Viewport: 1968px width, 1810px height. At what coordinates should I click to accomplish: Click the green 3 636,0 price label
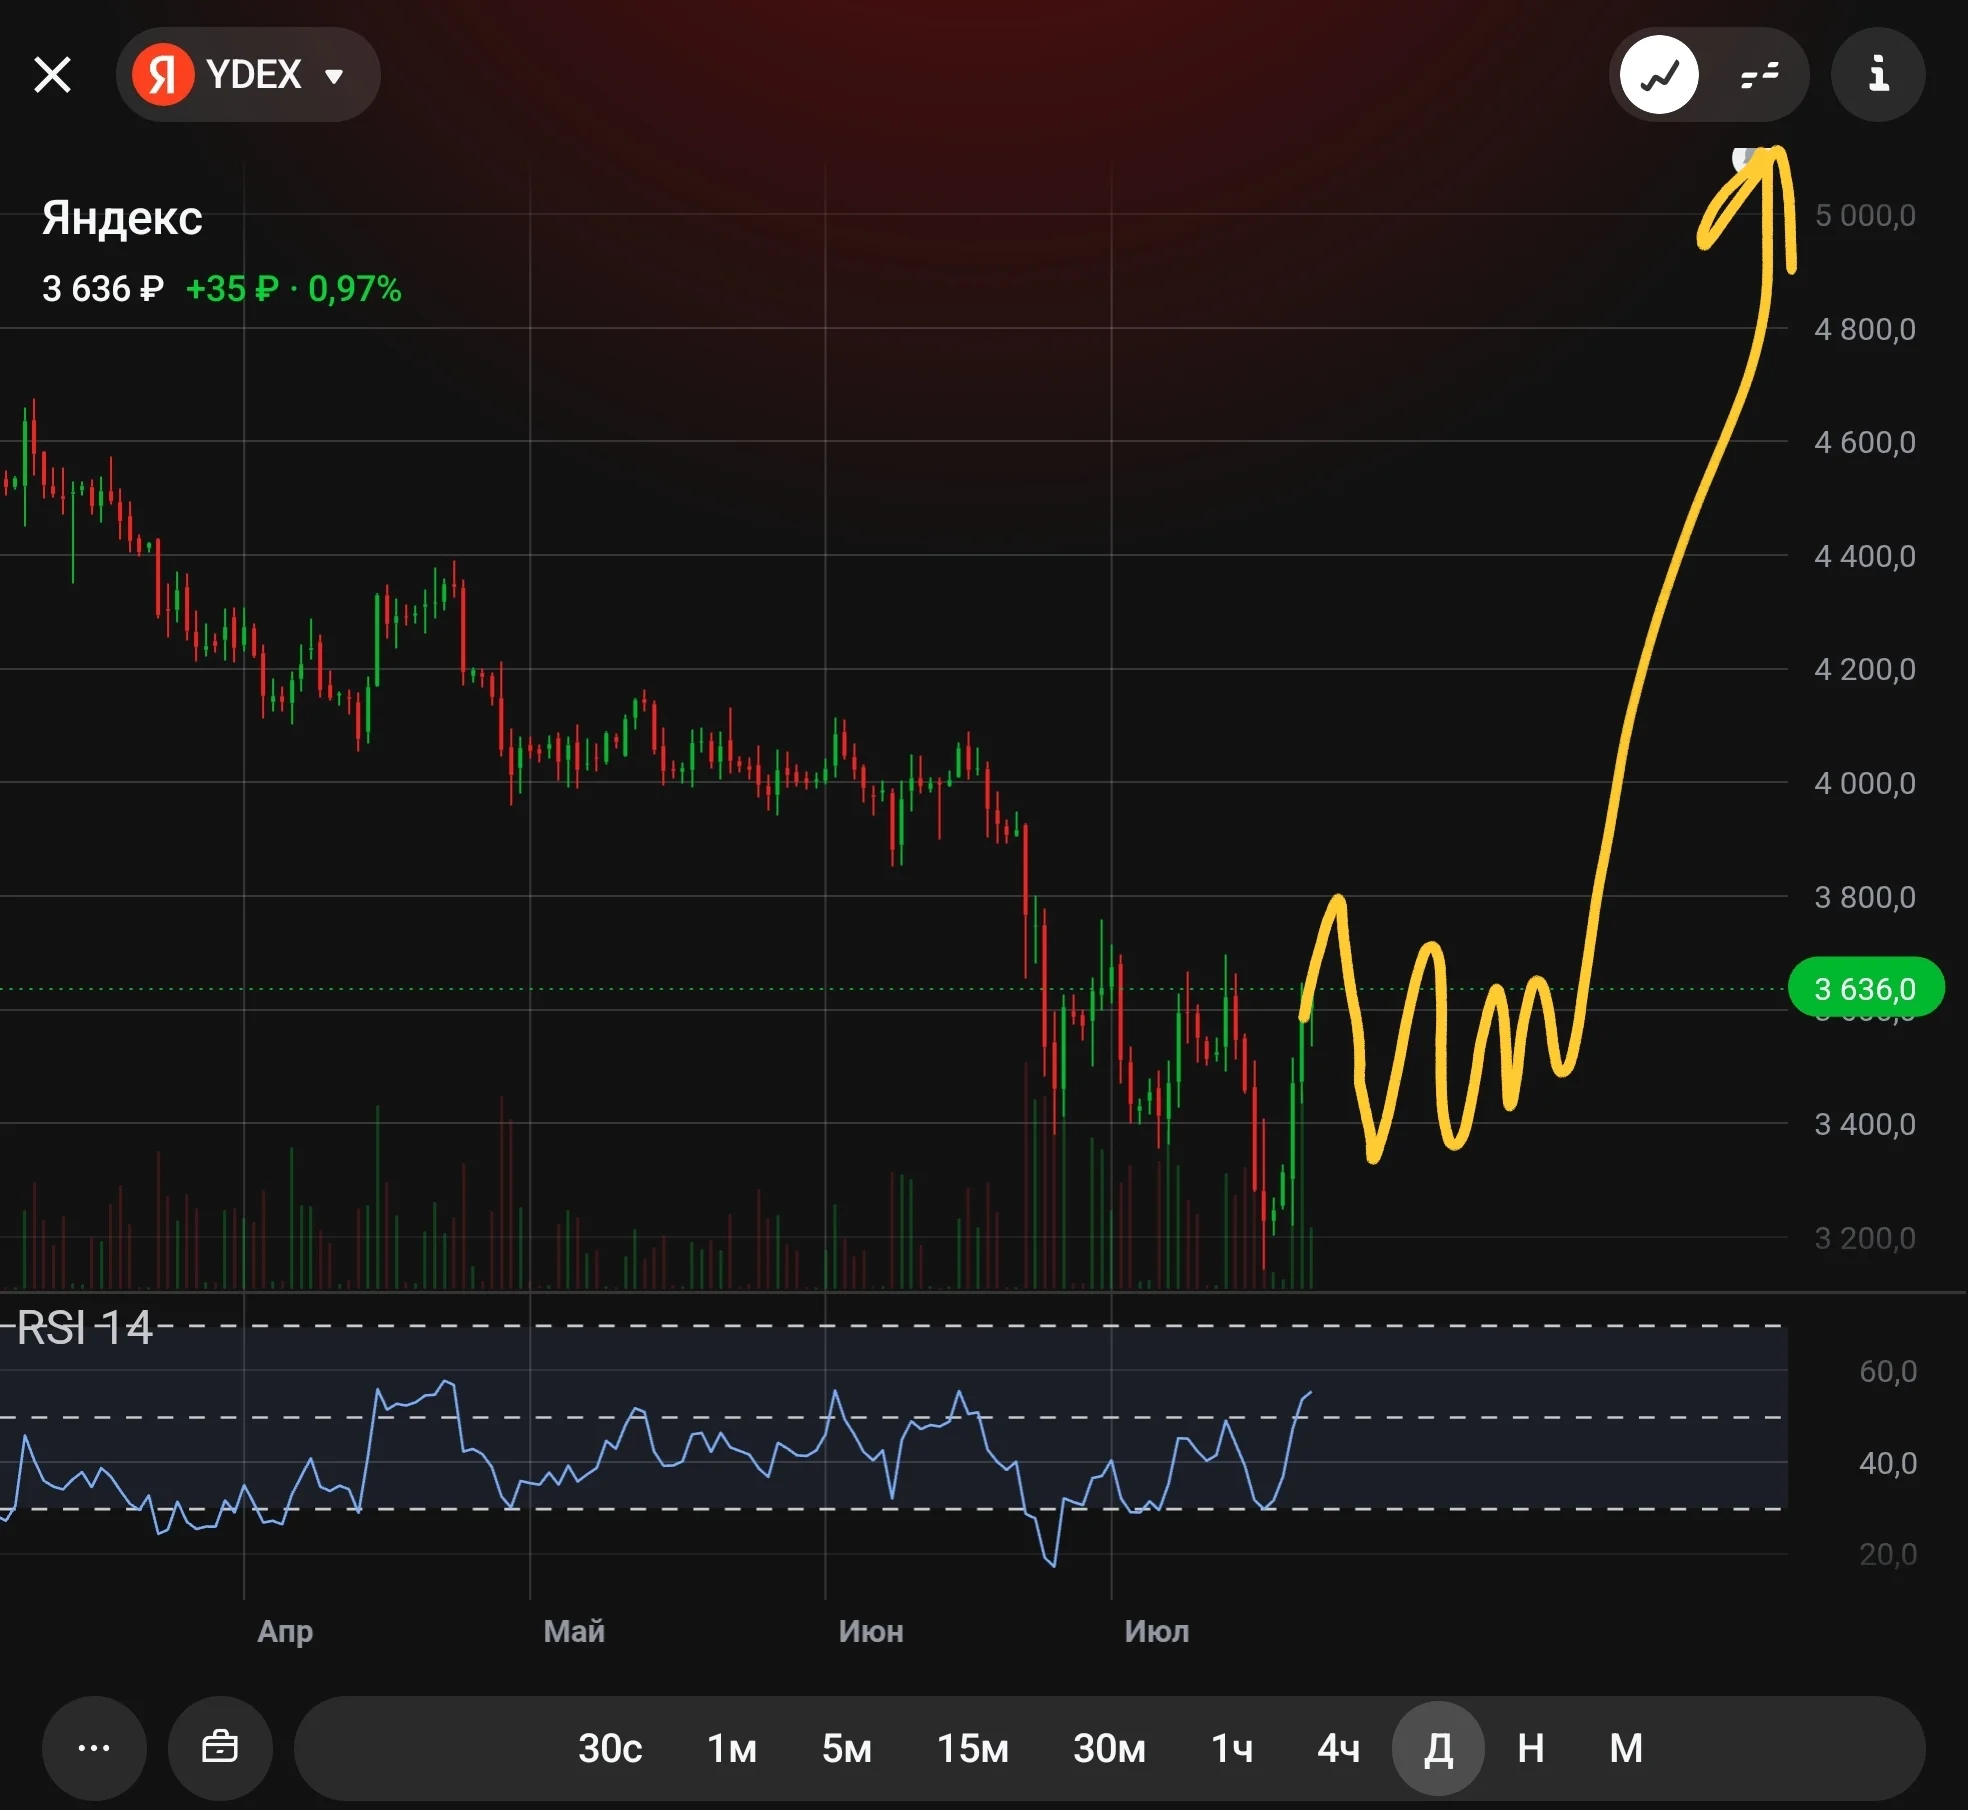tap(1866, 988)
